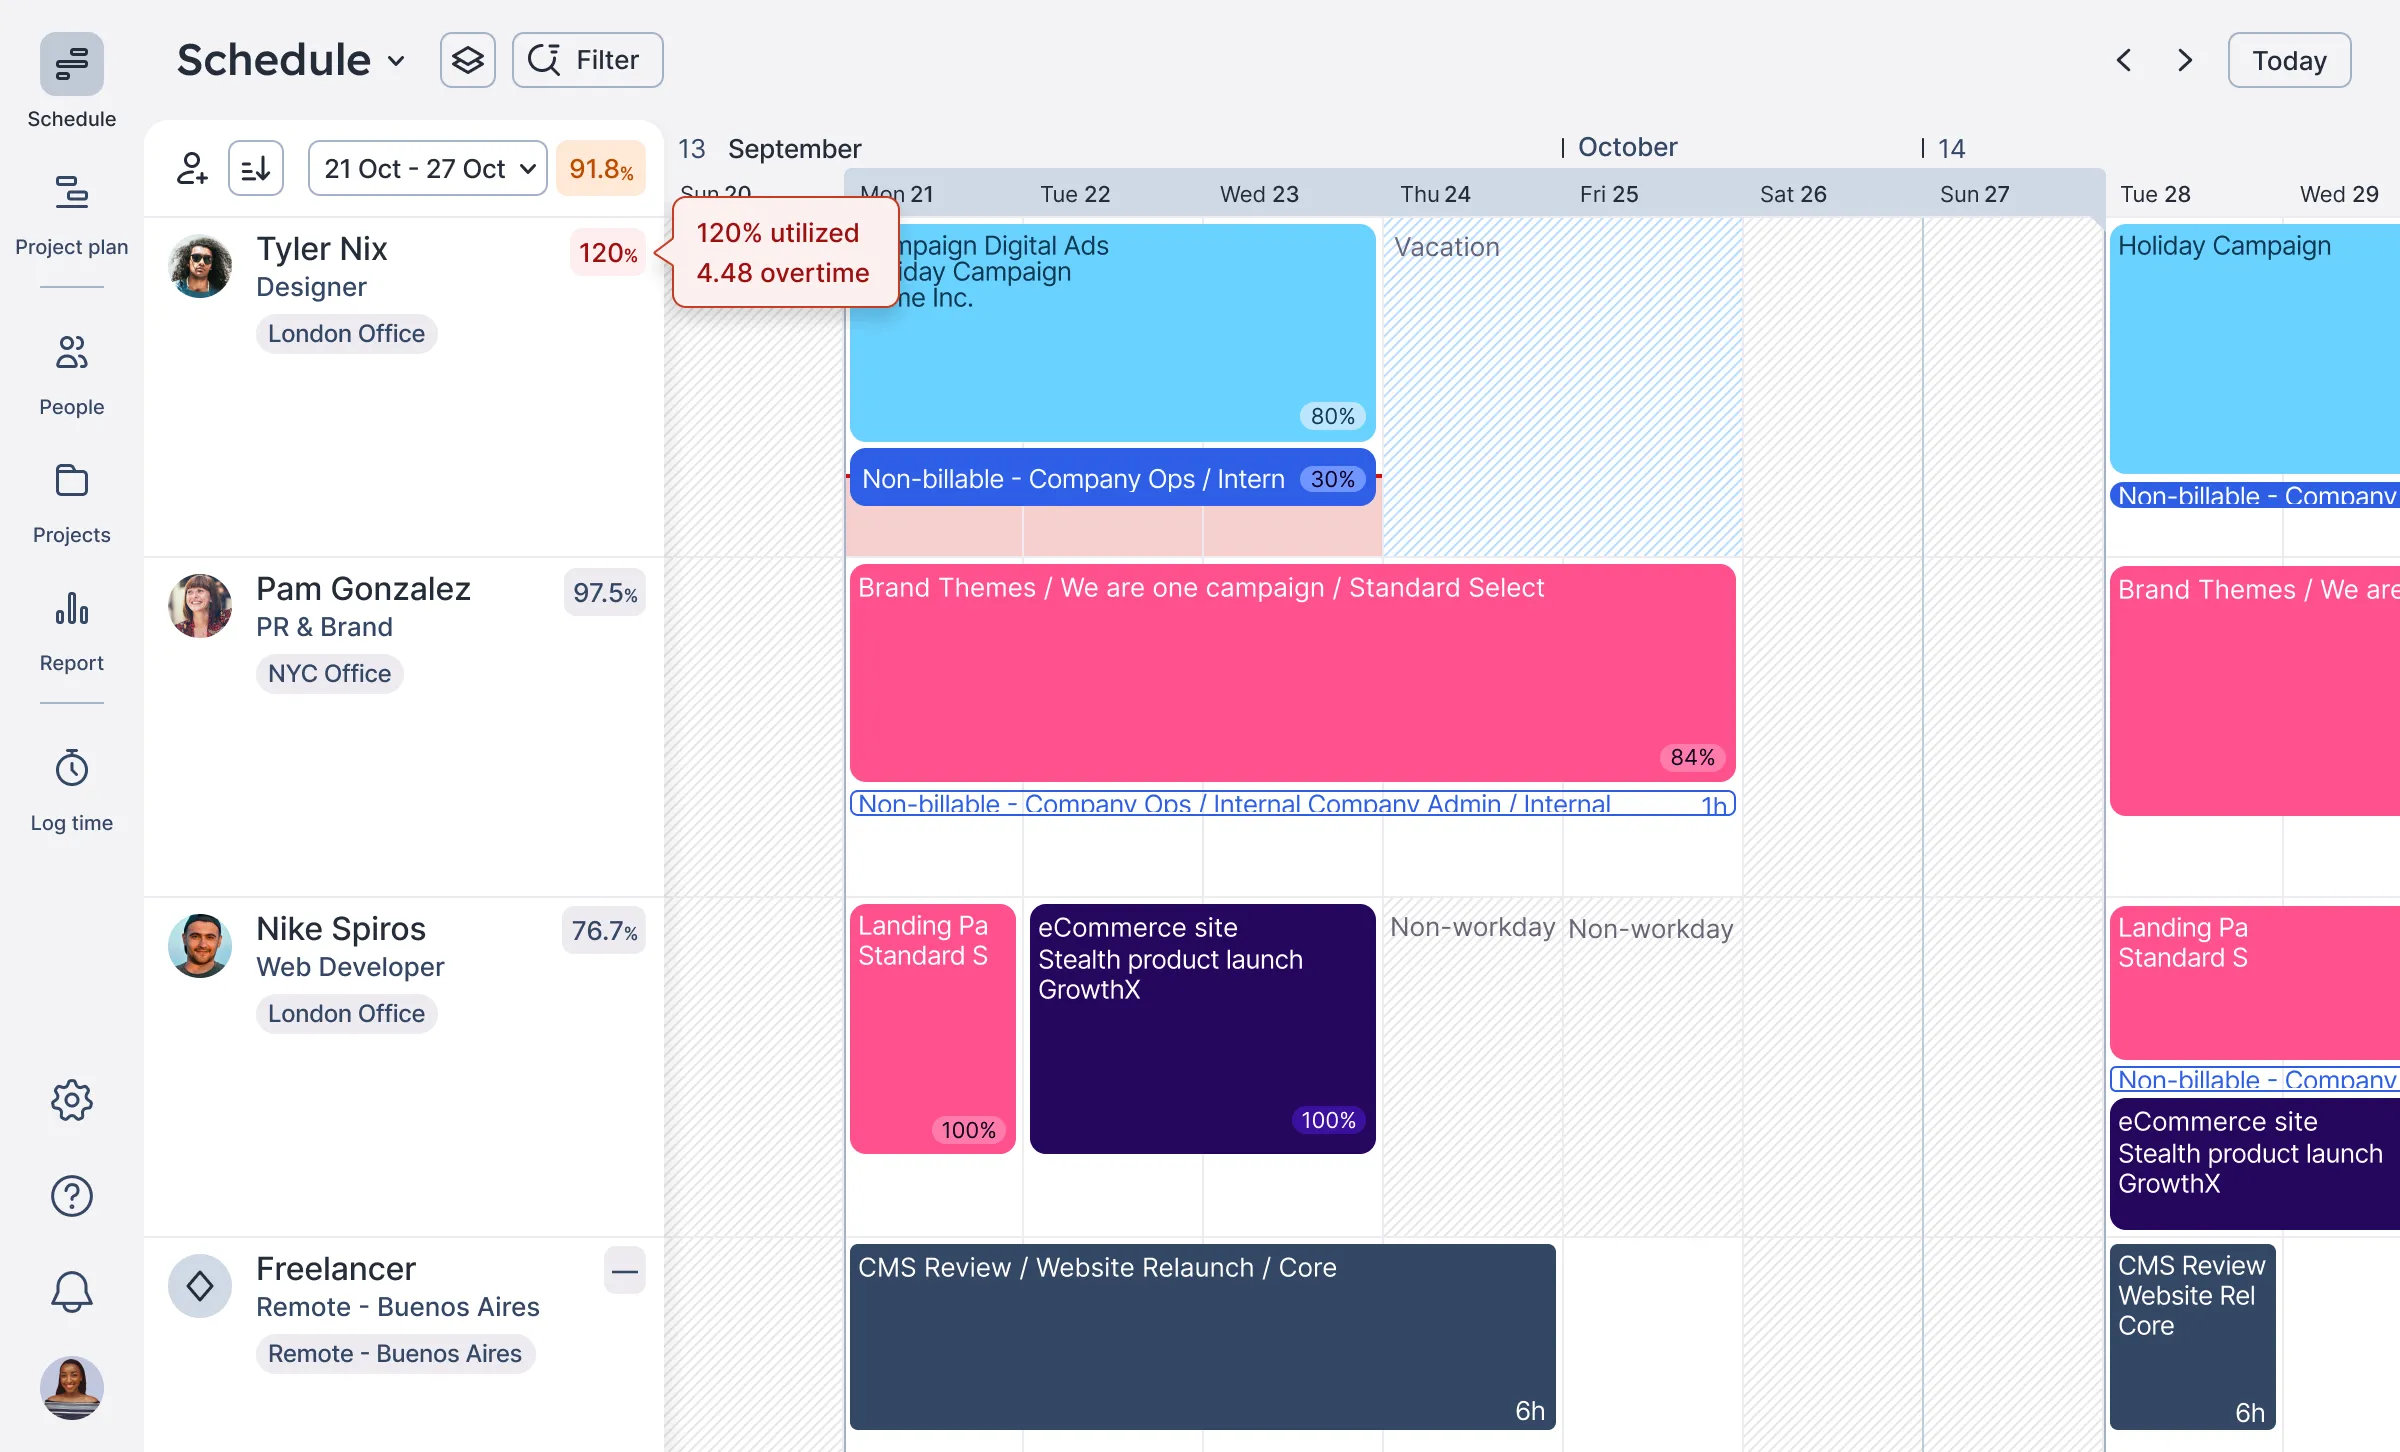Open the help question mark icon
Viewport: 2400px width, 1452px height.
tap(71, 1196)
